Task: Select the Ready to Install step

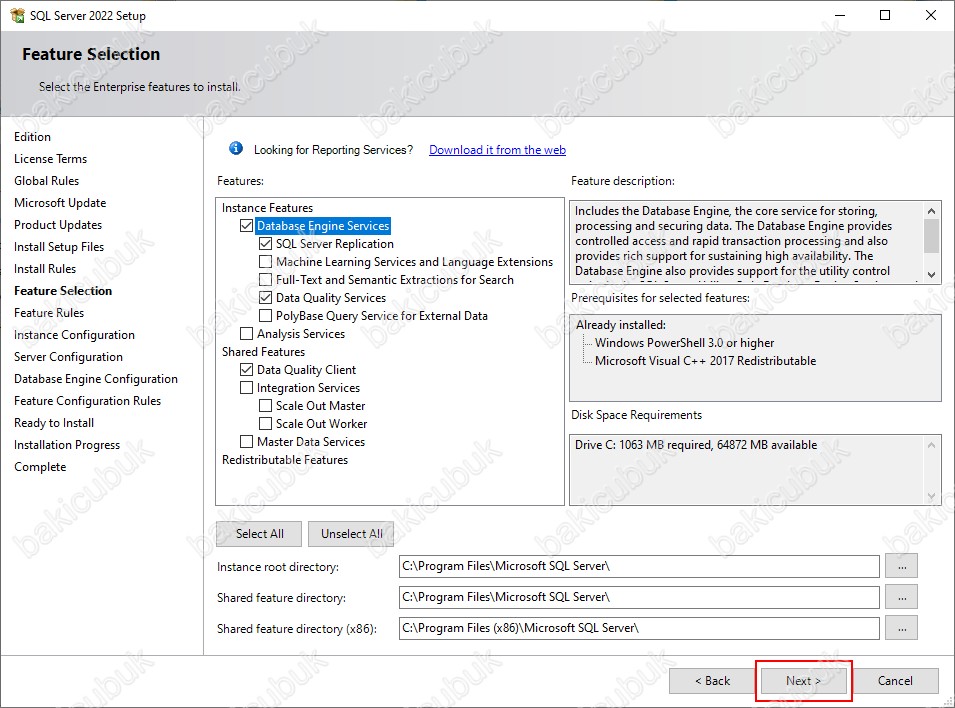Action: pyautogui.click(x=54, y=423)
